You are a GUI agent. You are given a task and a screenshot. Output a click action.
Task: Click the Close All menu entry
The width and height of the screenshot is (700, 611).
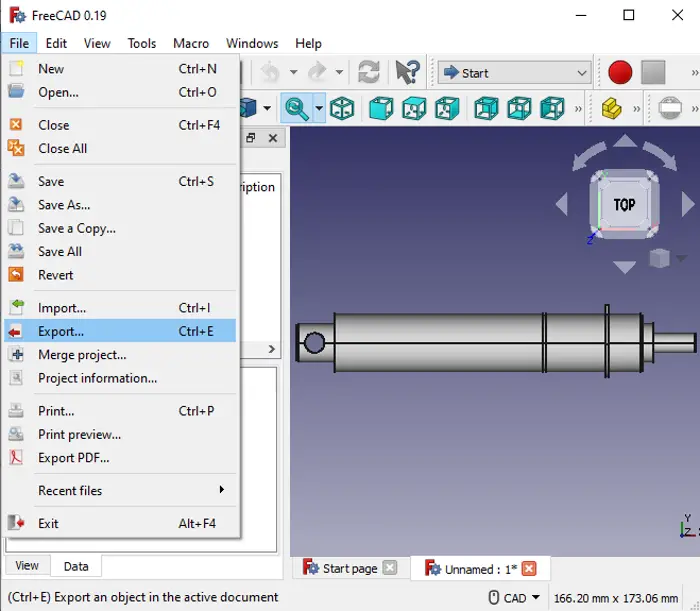tap(121, 148)
